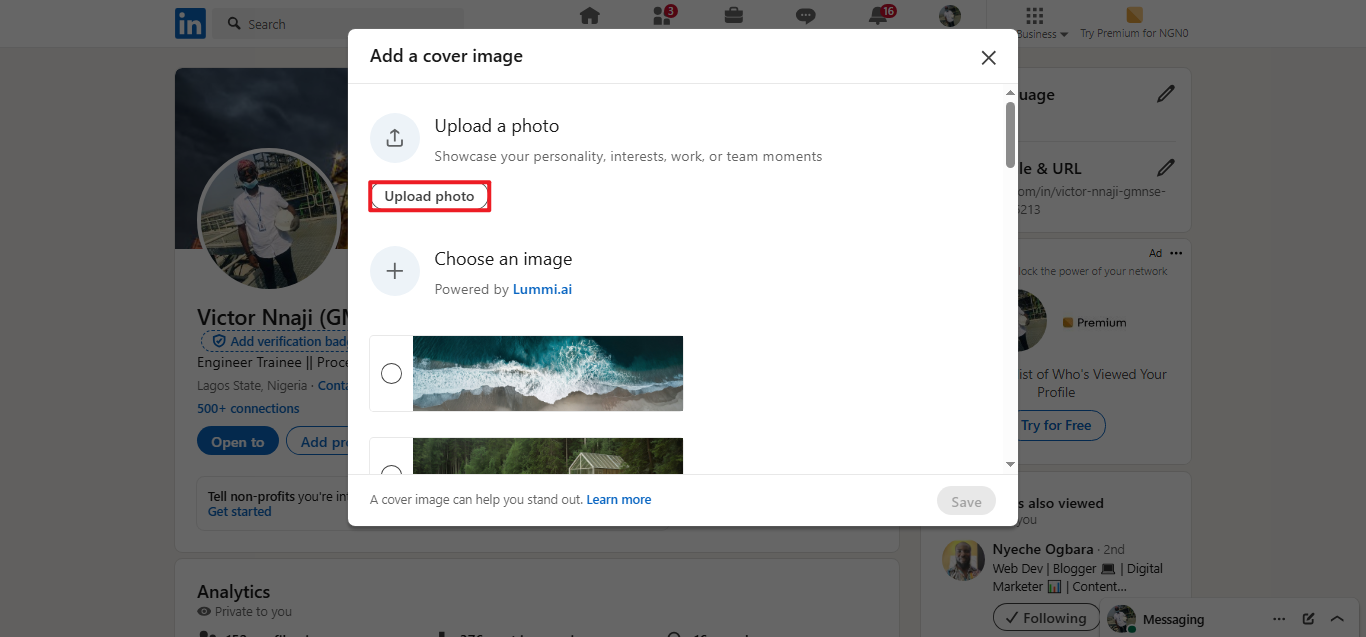Click the Choose an image heading

click(x=503, y=259)
